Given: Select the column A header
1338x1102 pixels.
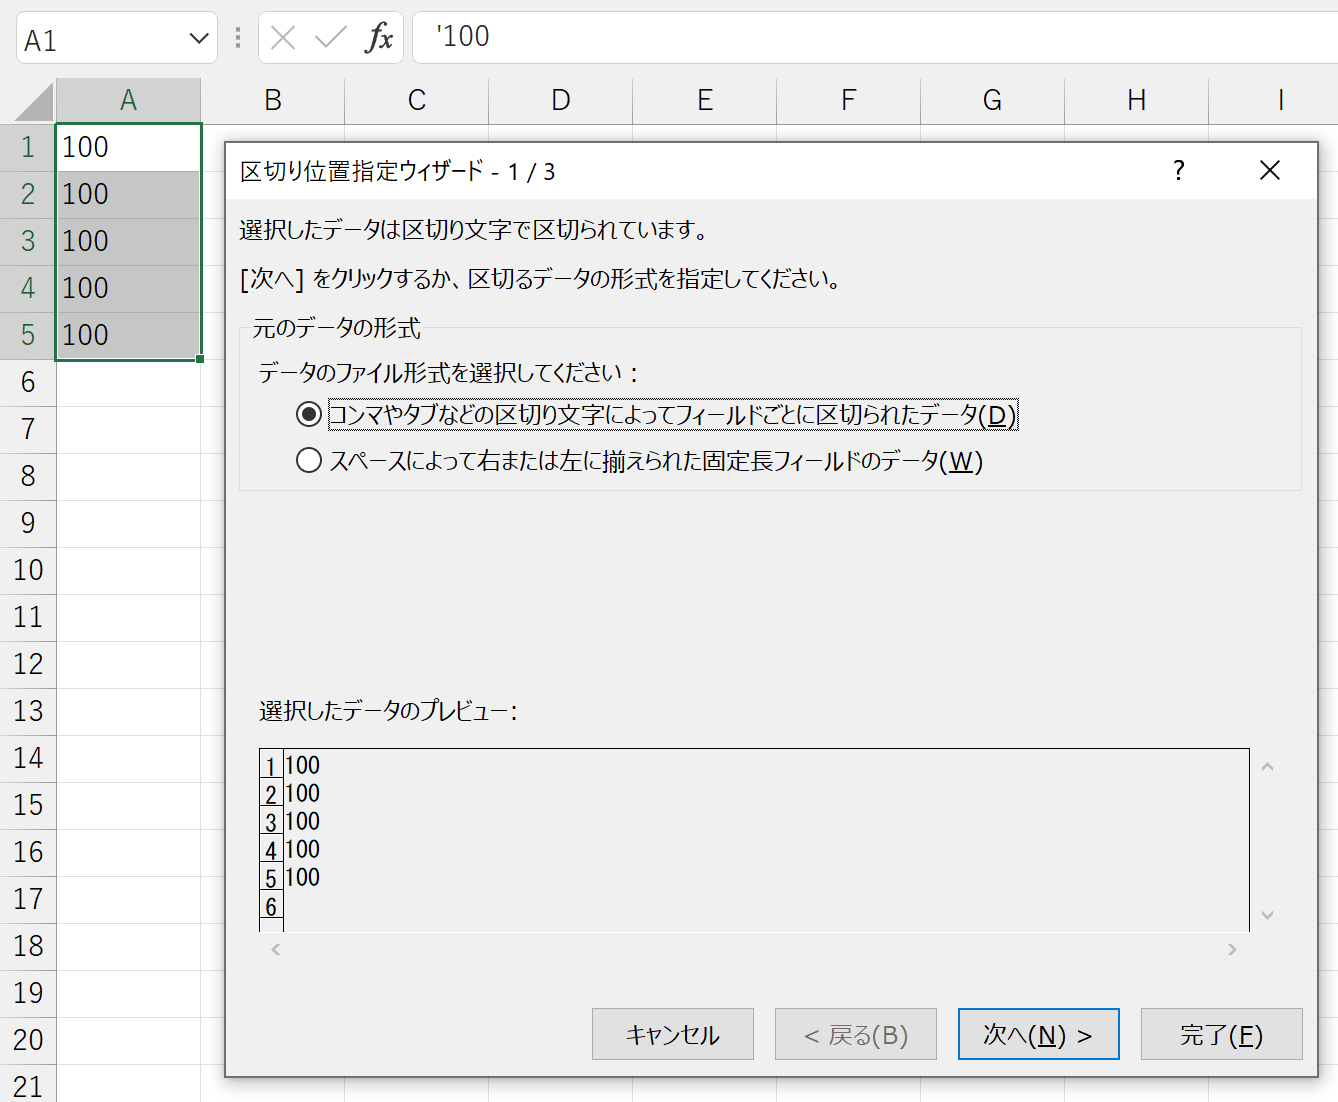Looking at the screenshot, I should [x=128, y=100].
